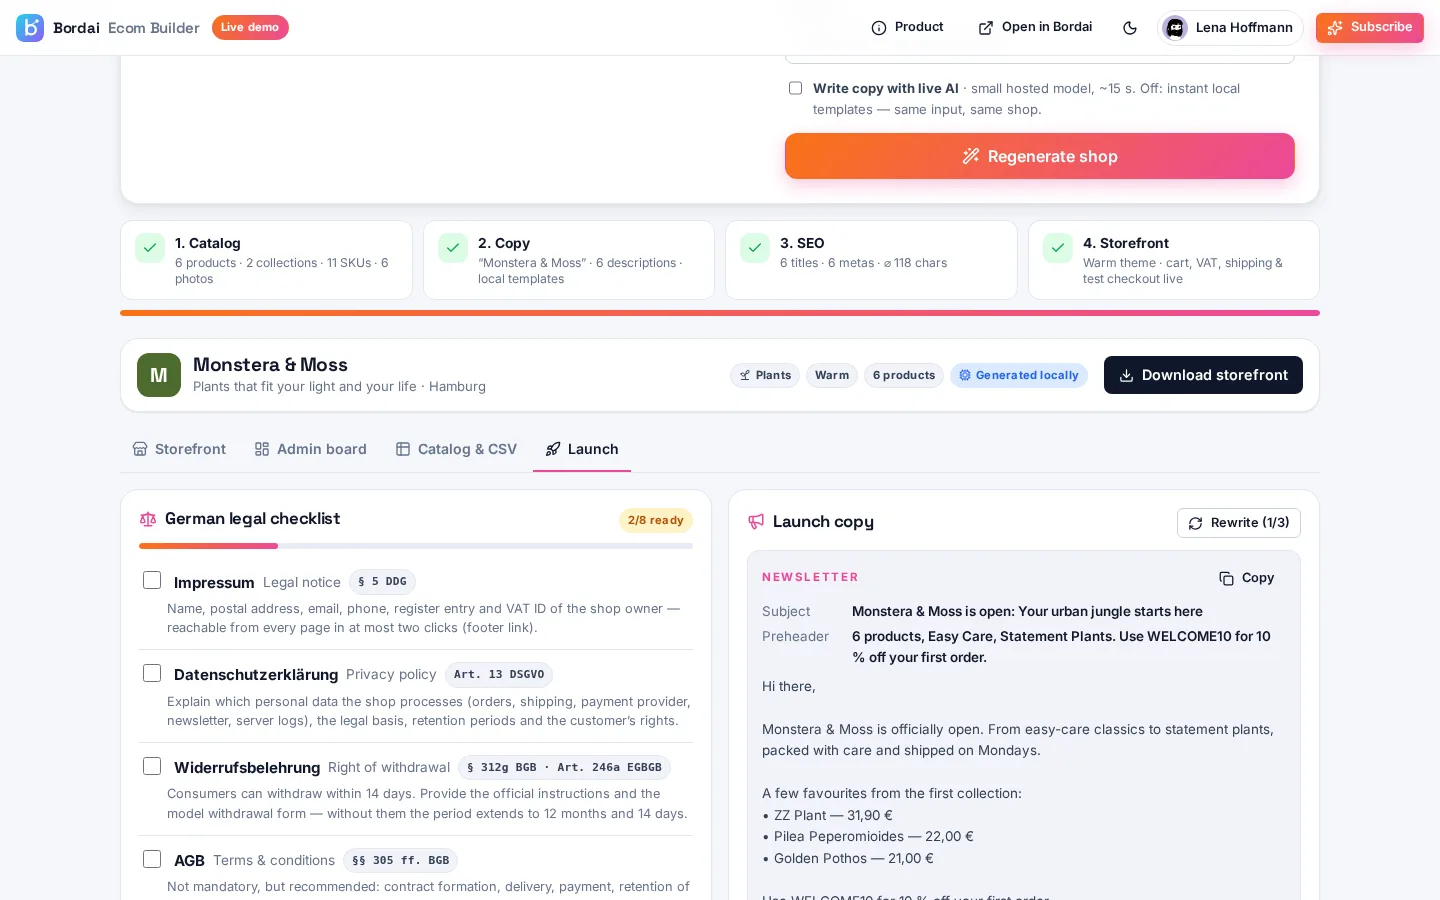Click the Monstera & Moss shop logo
The image size is (1440, 900).
tap(159, 375)
